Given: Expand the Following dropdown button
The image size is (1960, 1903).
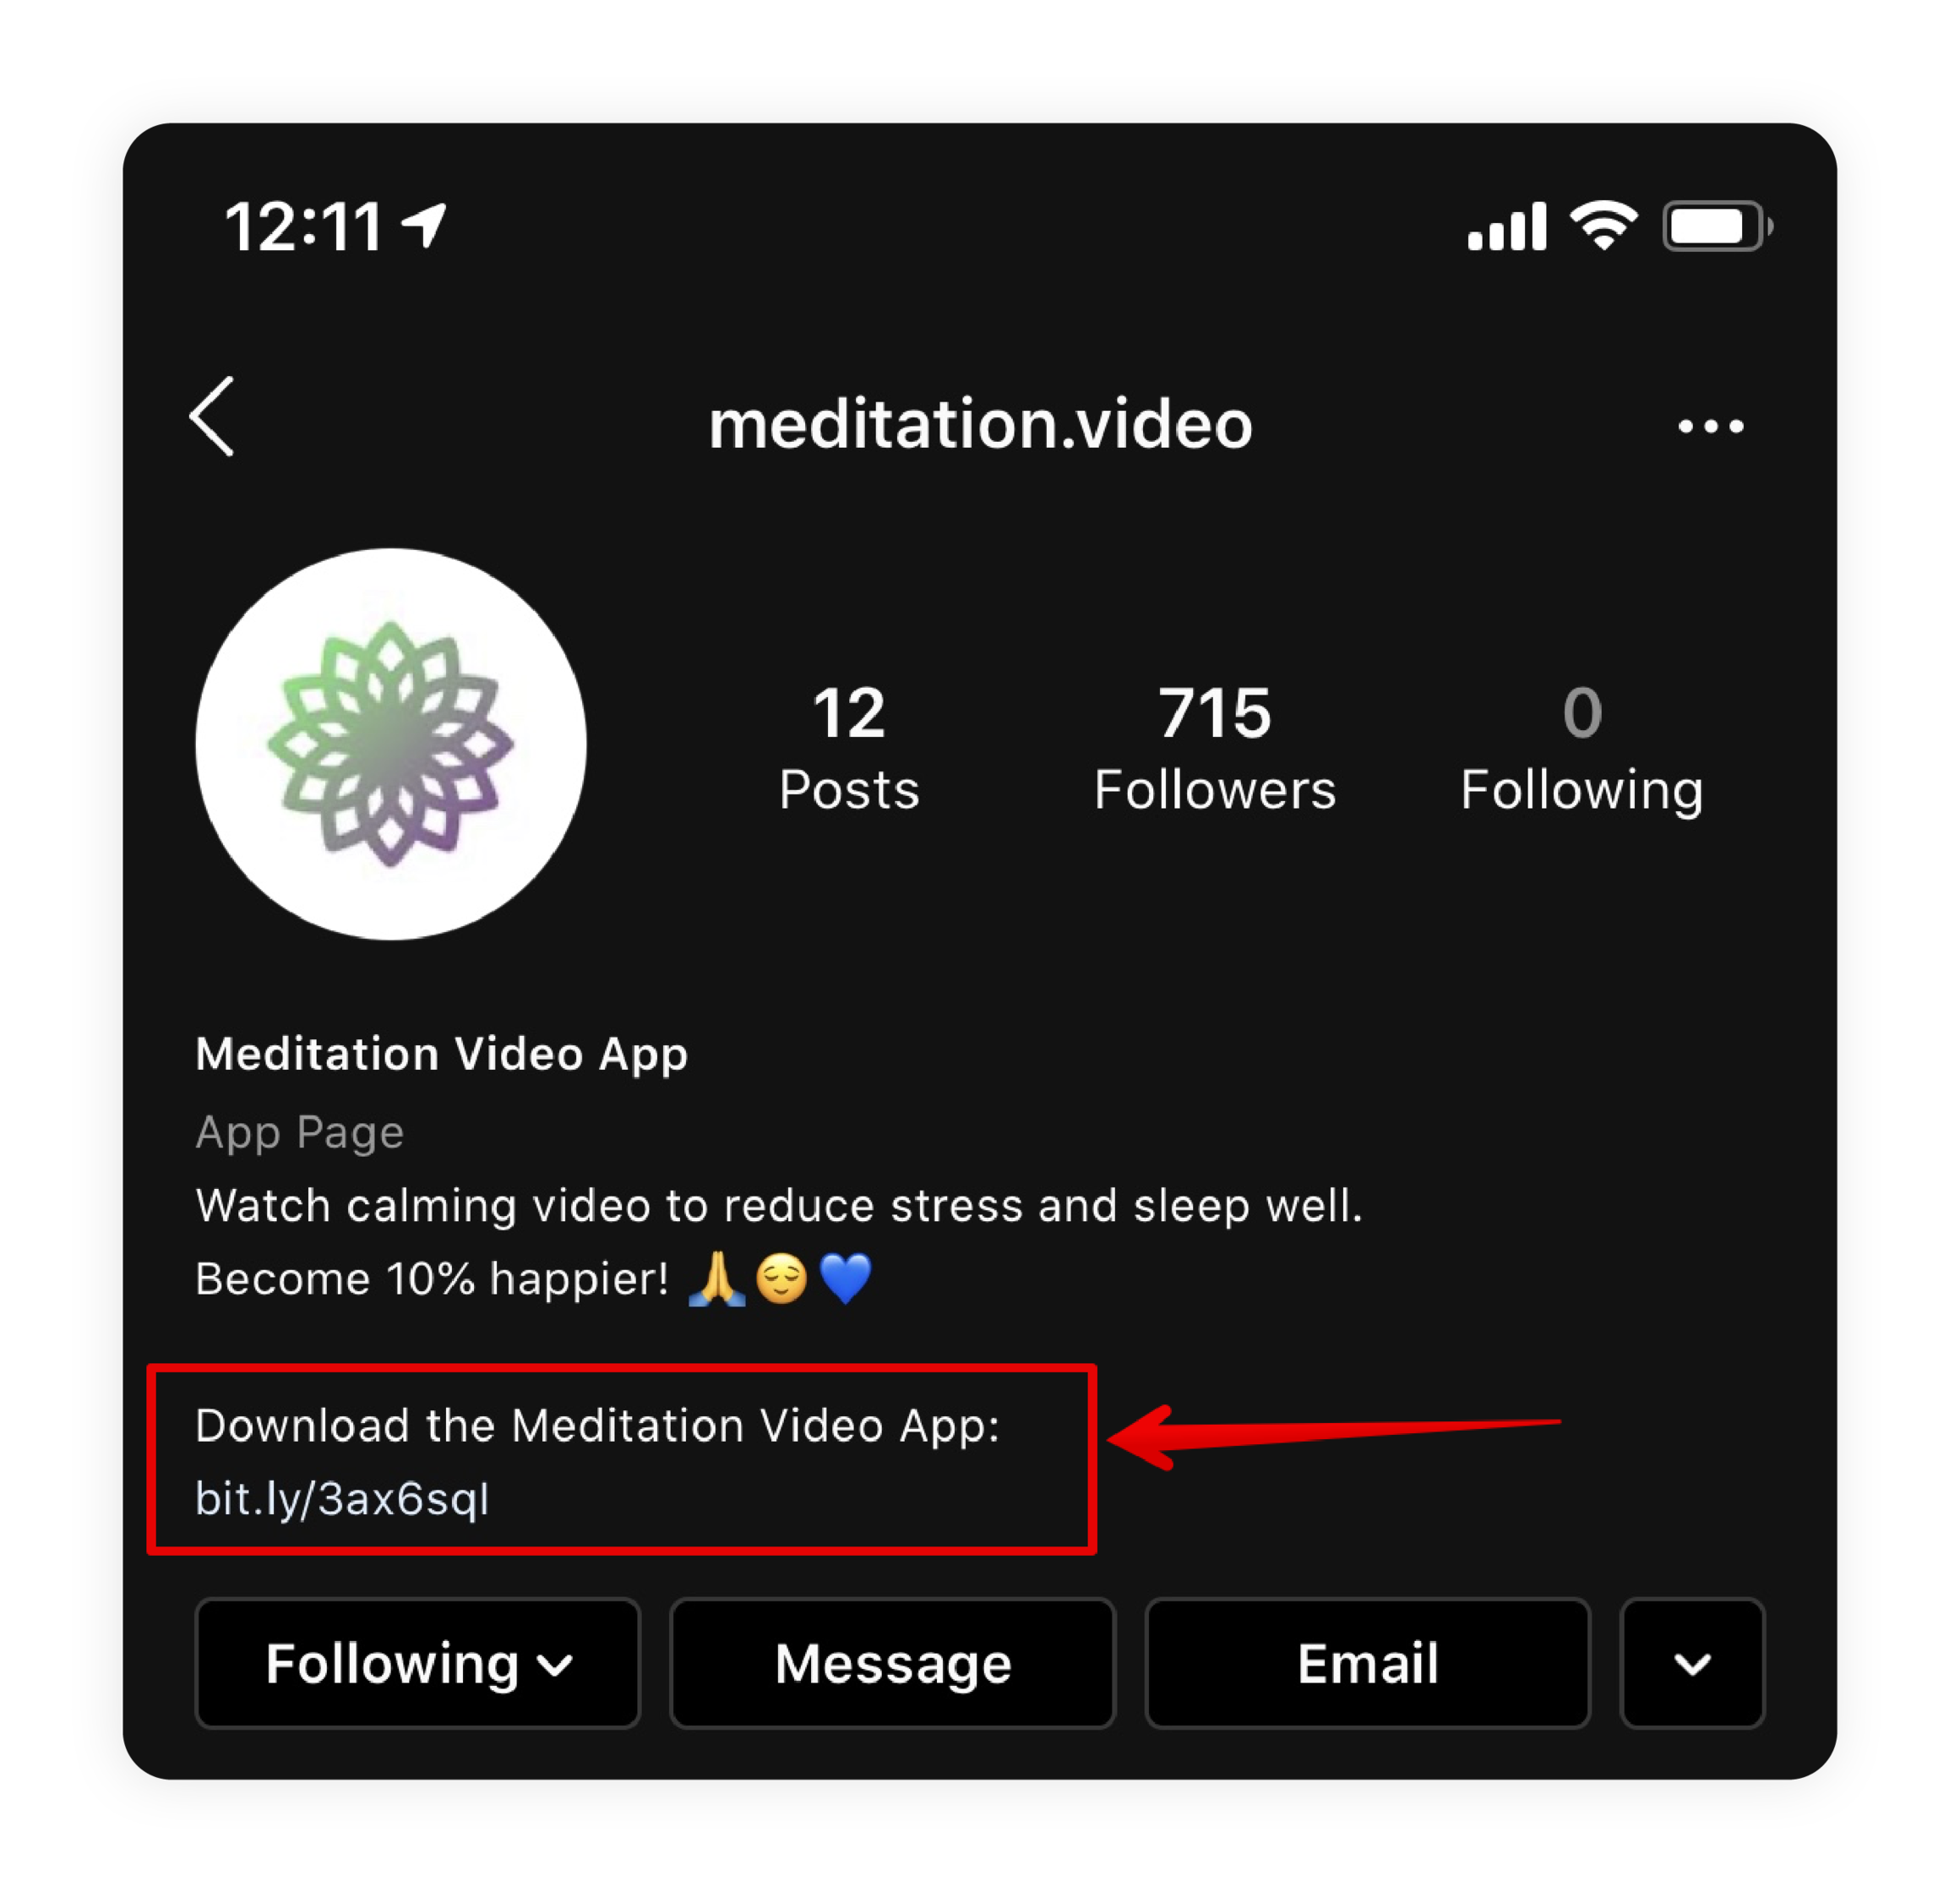Looking at the screenshot, I should tap(418, 1663).
